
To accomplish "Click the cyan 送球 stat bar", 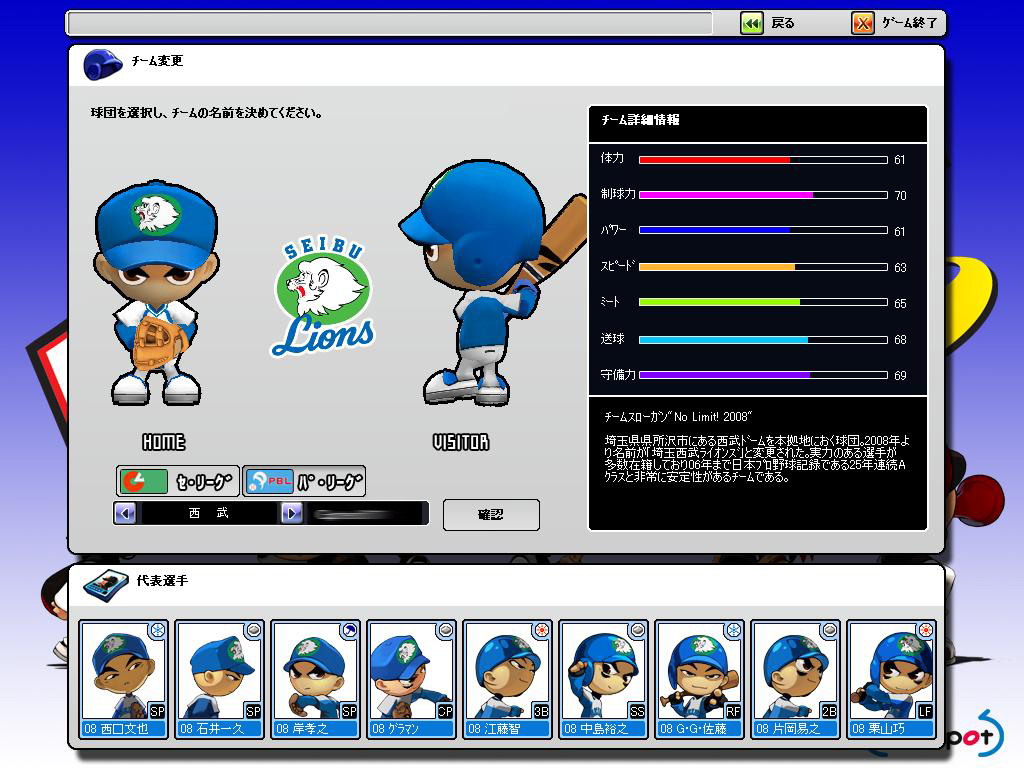I will [x=763, y=340].
